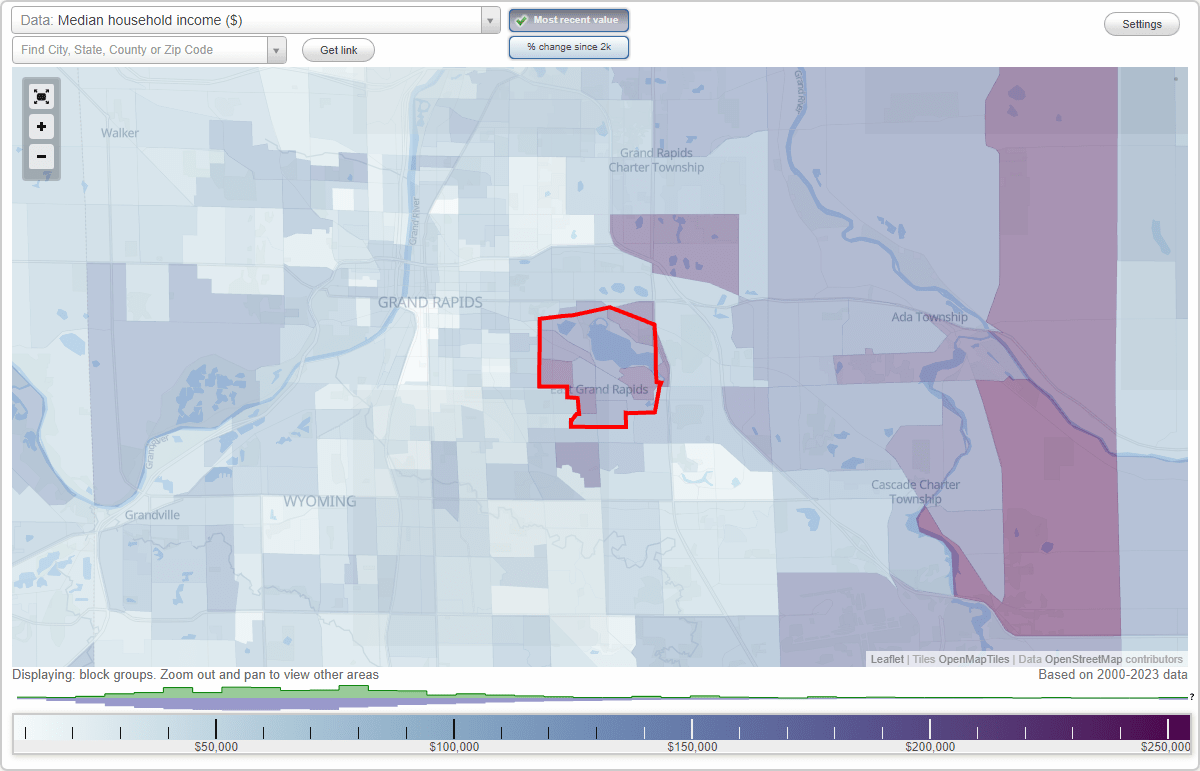Zoom out using the minus icon
Viewport: 1200px width, 771px height.
[x=41, y=156]
